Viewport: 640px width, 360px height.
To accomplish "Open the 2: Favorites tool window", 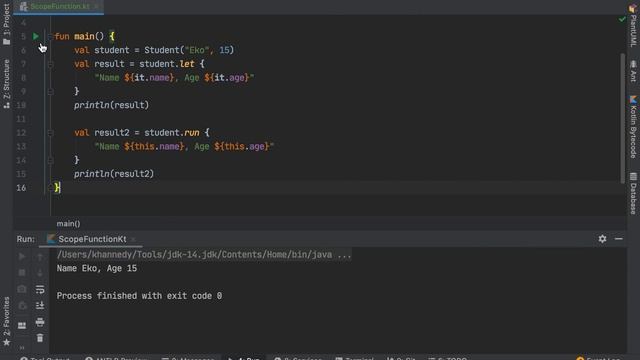I will 6,321.
